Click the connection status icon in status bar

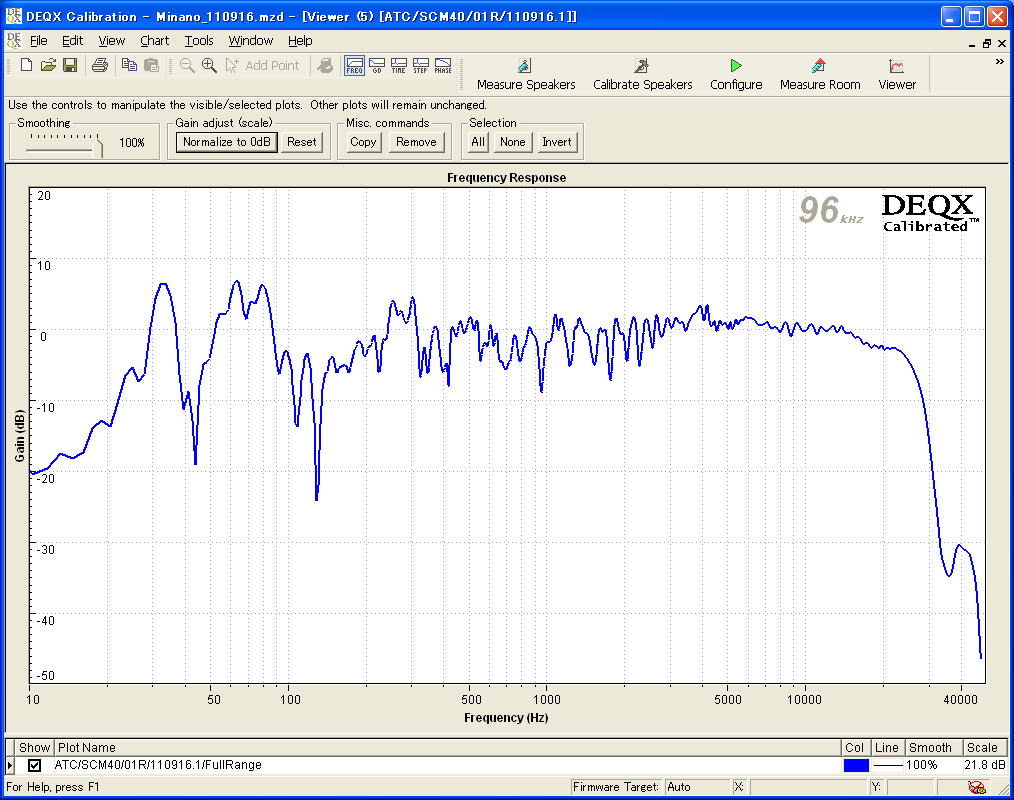(976, 787)
